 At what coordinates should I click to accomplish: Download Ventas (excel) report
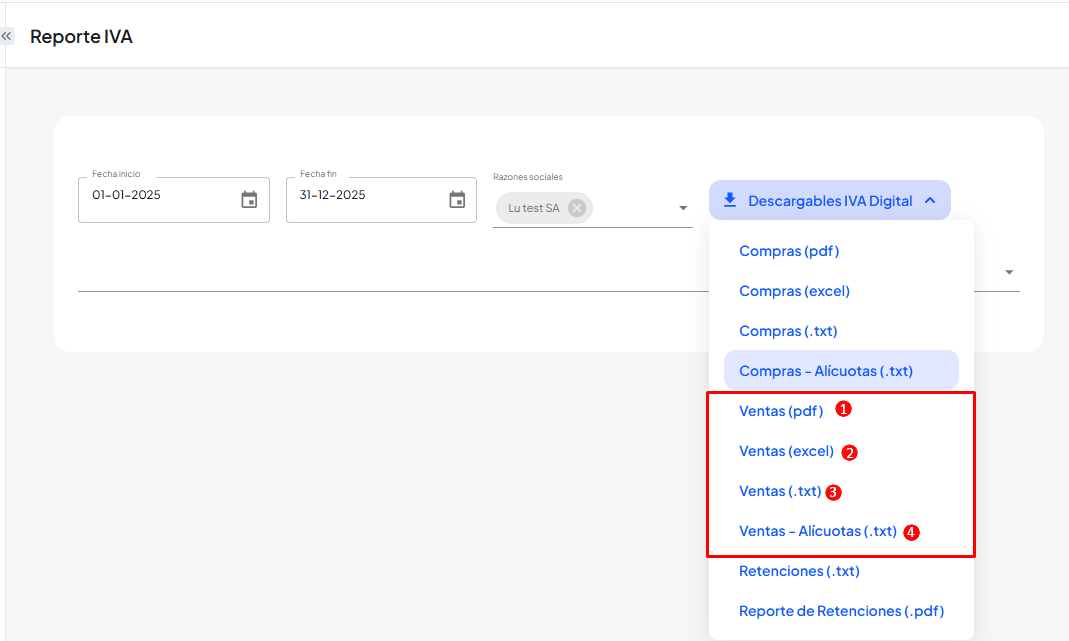(786, 451)
